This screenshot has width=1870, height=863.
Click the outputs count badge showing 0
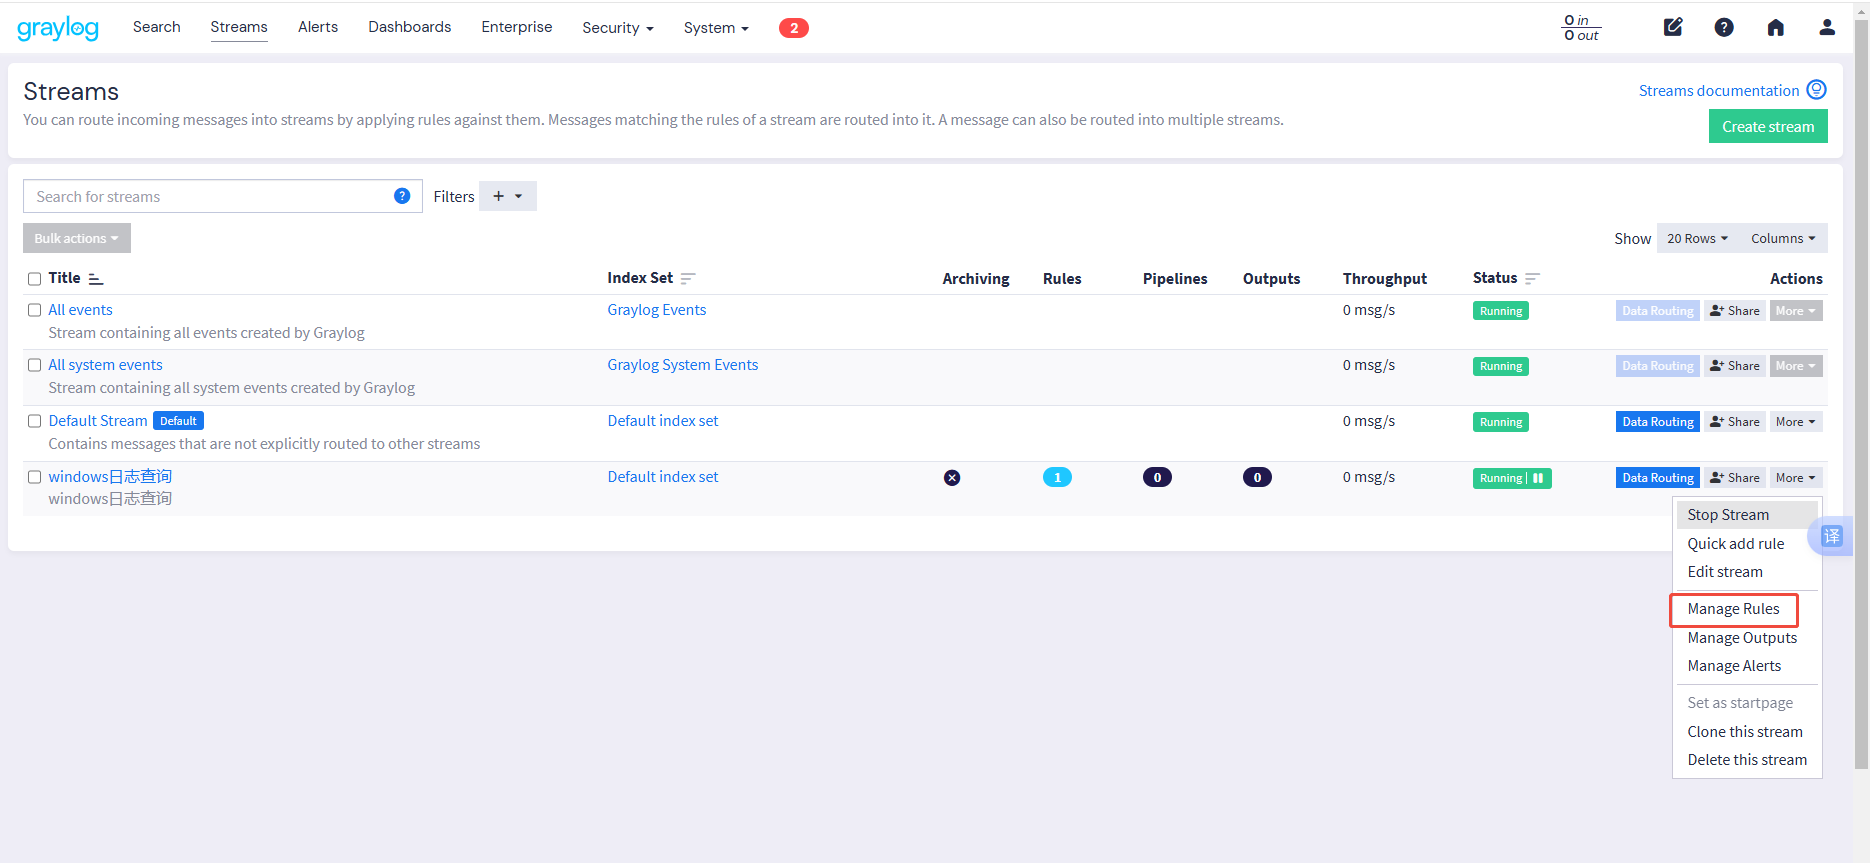click(1257, 478)
